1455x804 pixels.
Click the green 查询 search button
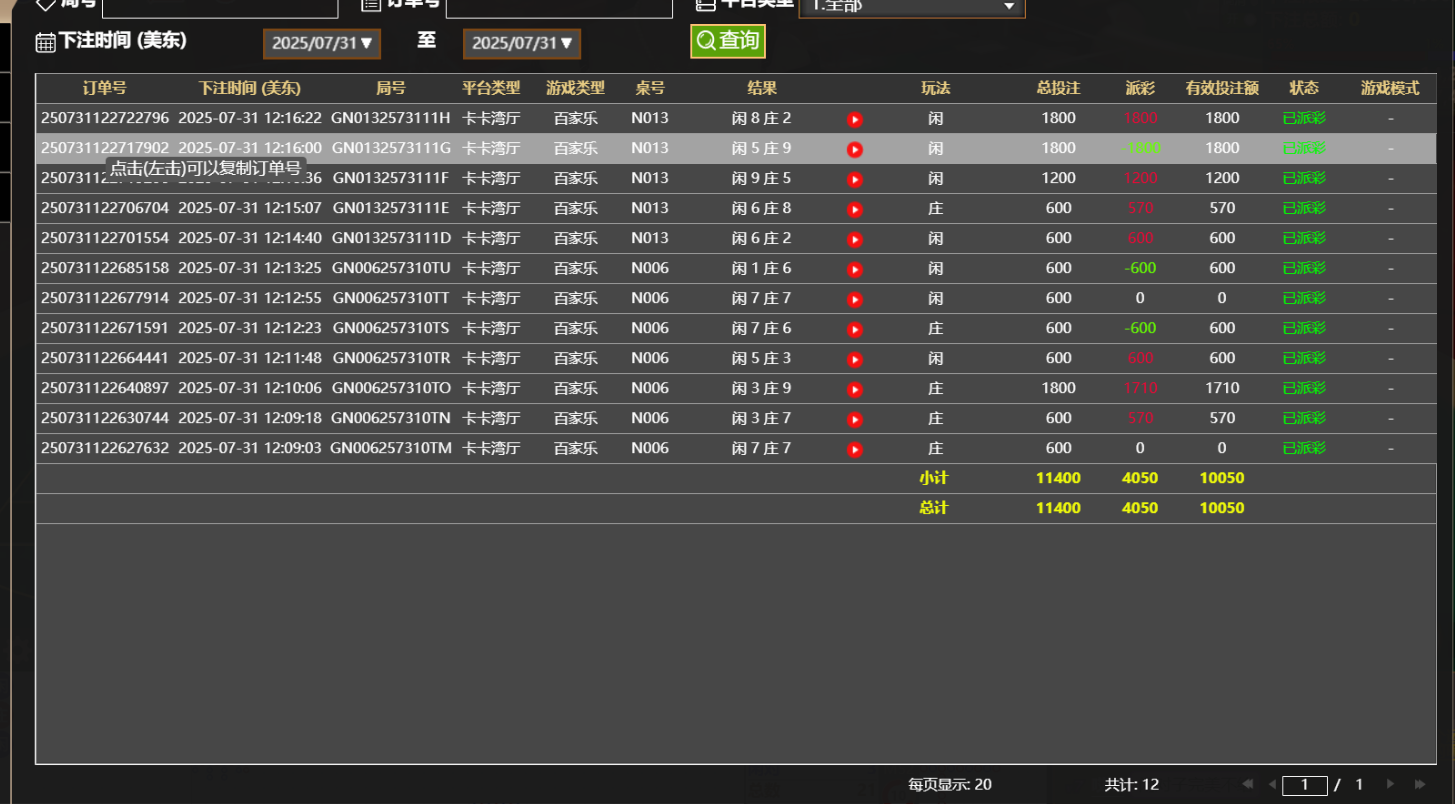point(728,41)
